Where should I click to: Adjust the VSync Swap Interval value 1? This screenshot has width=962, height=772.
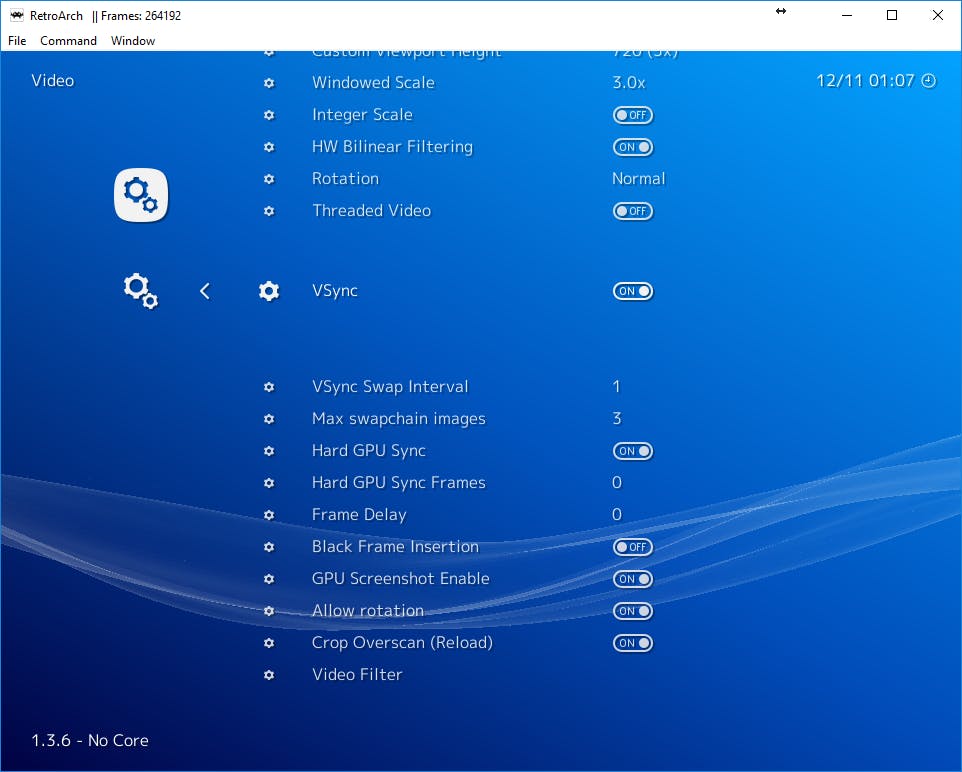pyautogui.click(x=617, y=387)
